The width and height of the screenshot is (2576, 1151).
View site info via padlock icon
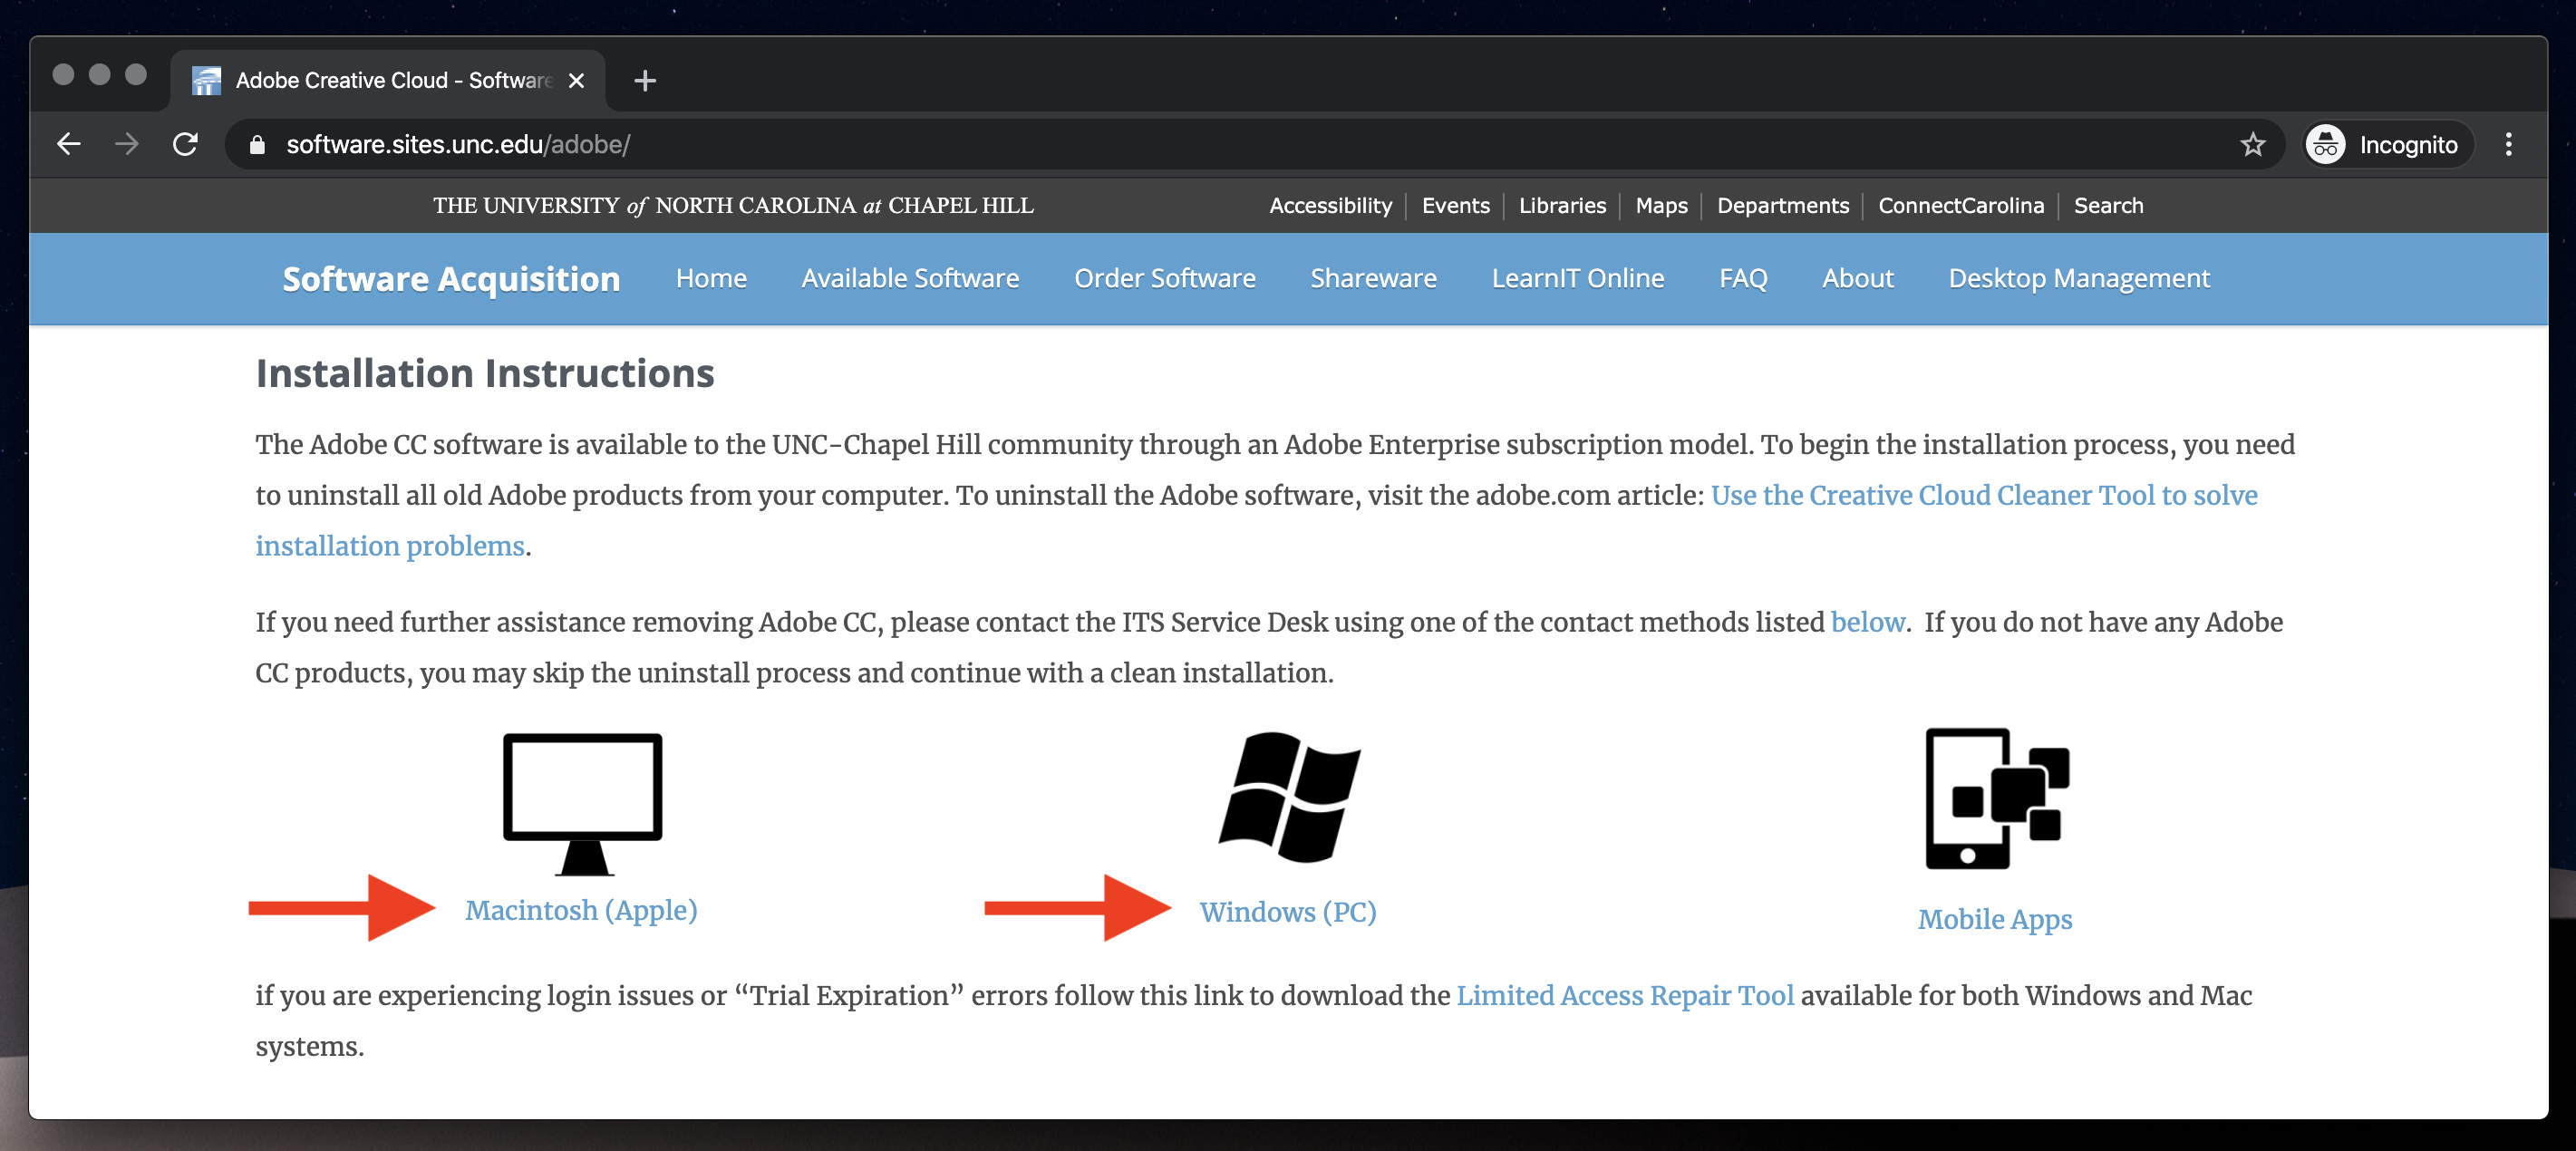point(257,144)
